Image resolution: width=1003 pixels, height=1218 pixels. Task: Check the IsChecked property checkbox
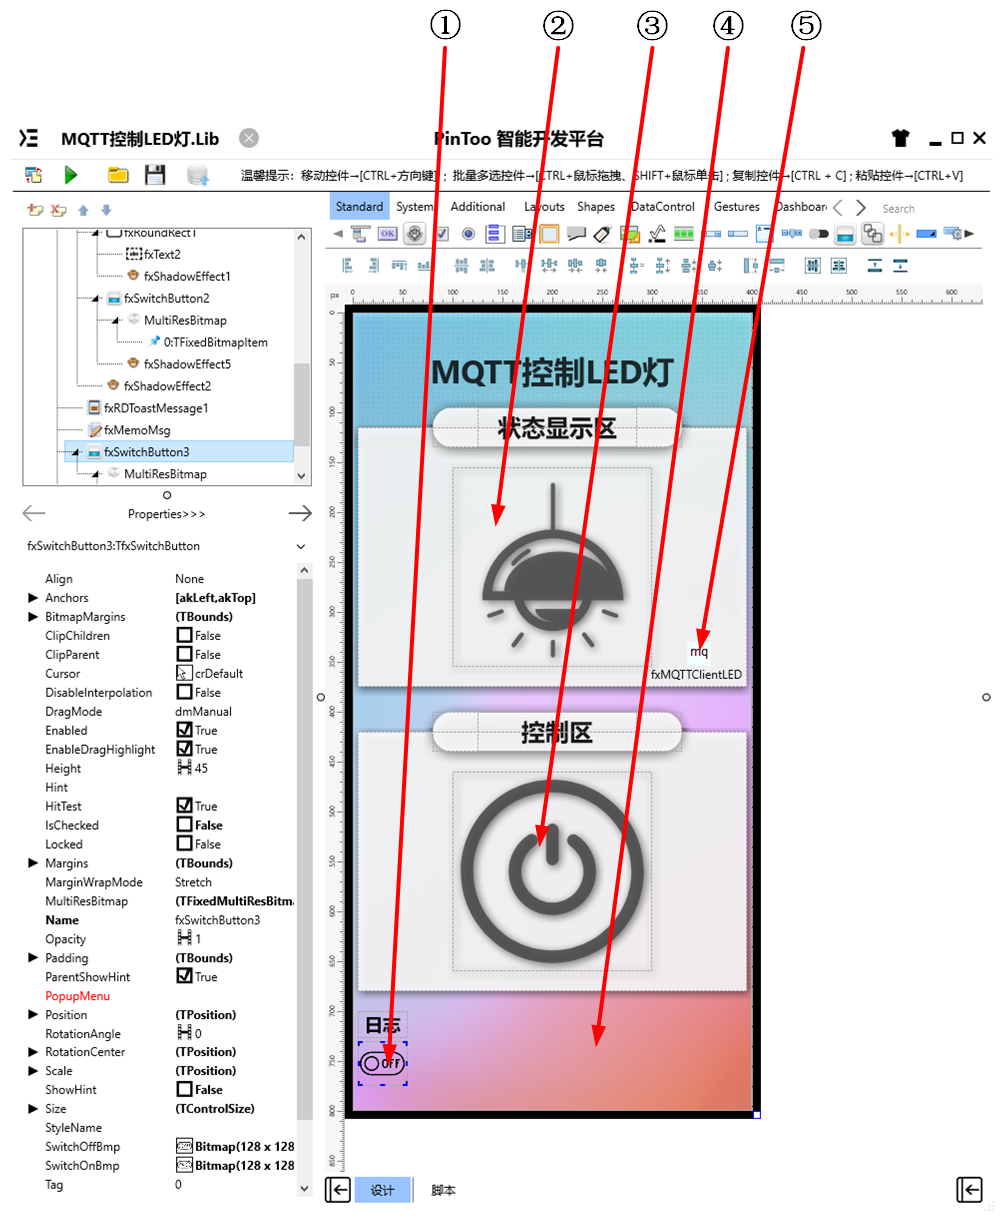click(x=184, y=825)
